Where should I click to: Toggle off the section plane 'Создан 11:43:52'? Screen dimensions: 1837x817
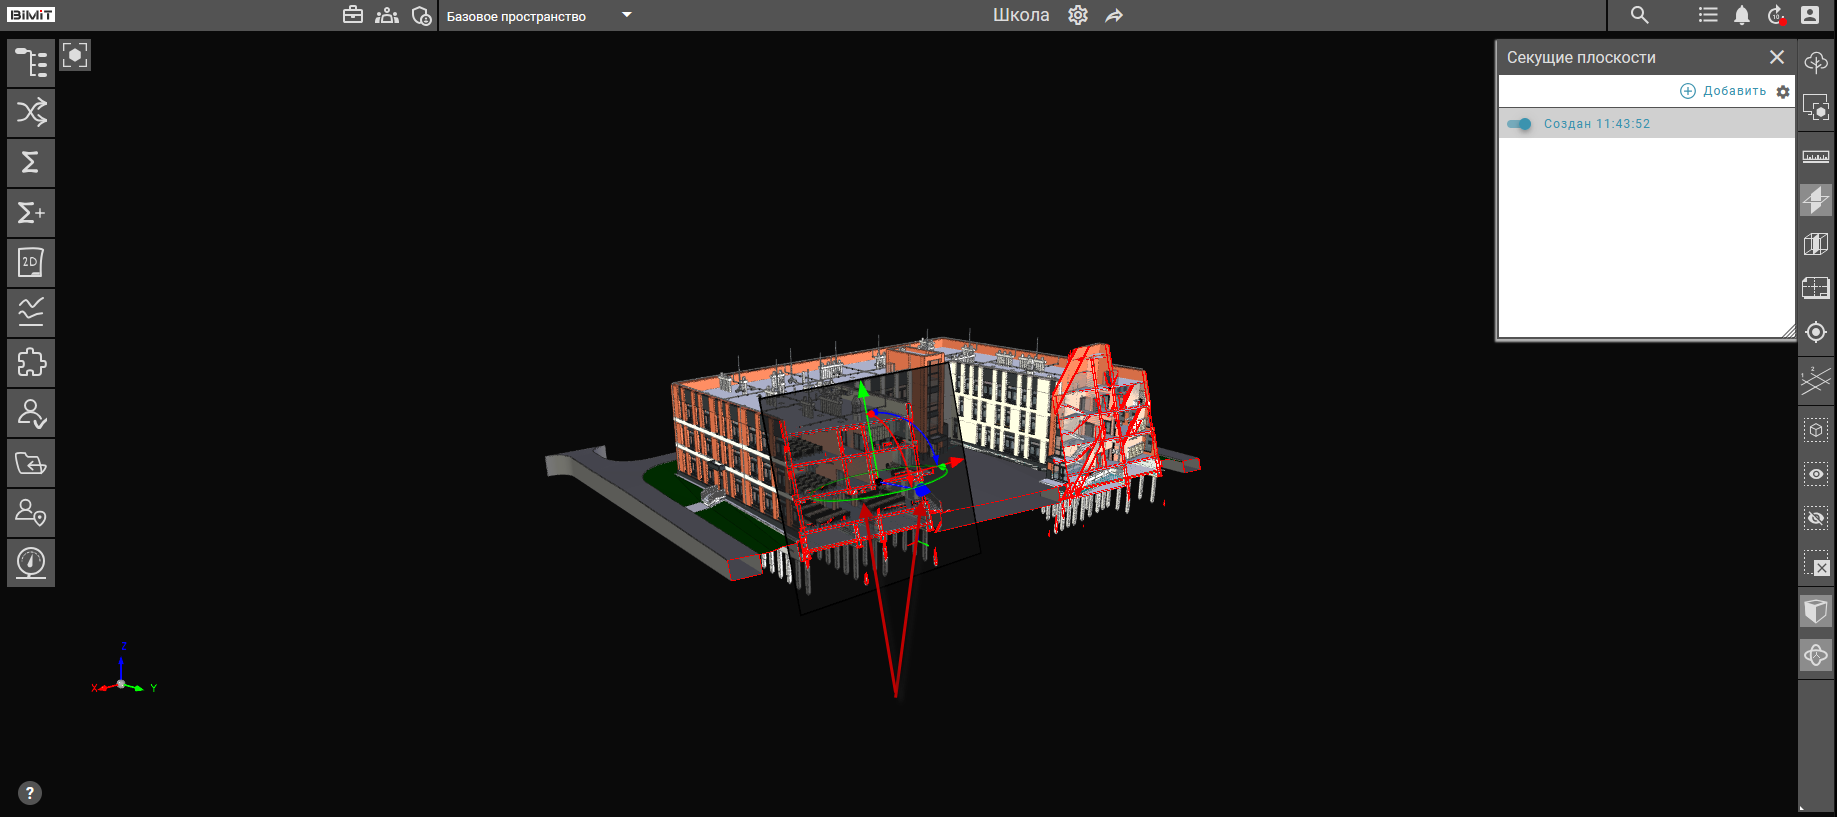click(1519, 124)
